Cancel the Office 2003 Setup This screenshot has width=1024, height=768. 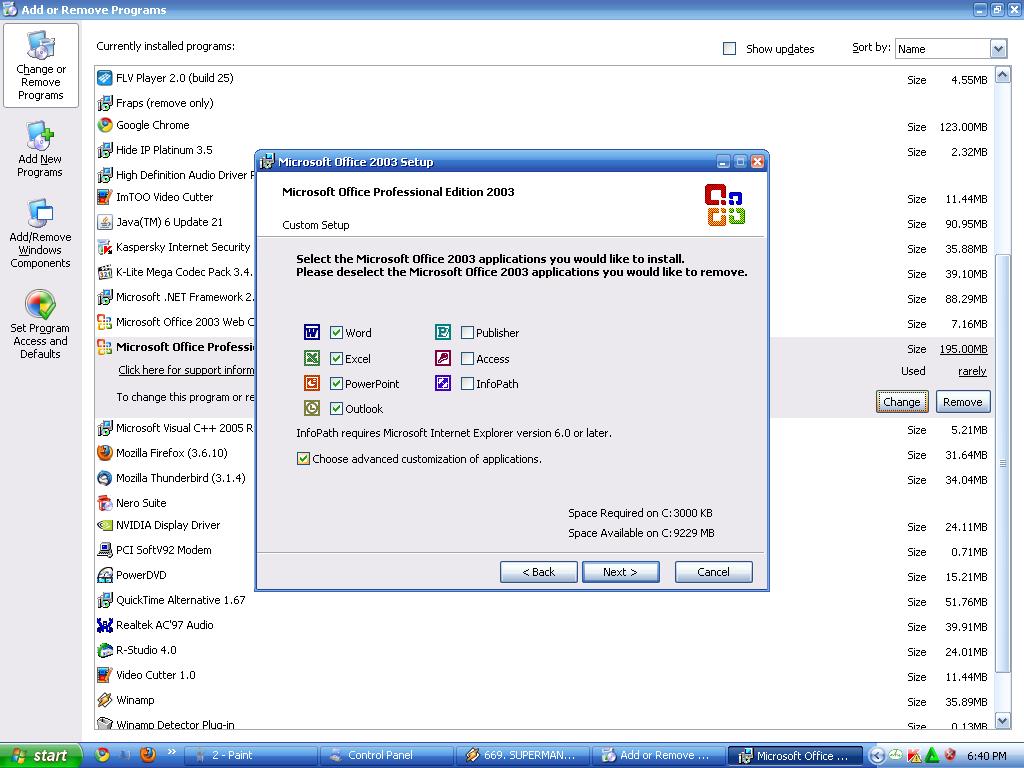click(x=713, y=572)
